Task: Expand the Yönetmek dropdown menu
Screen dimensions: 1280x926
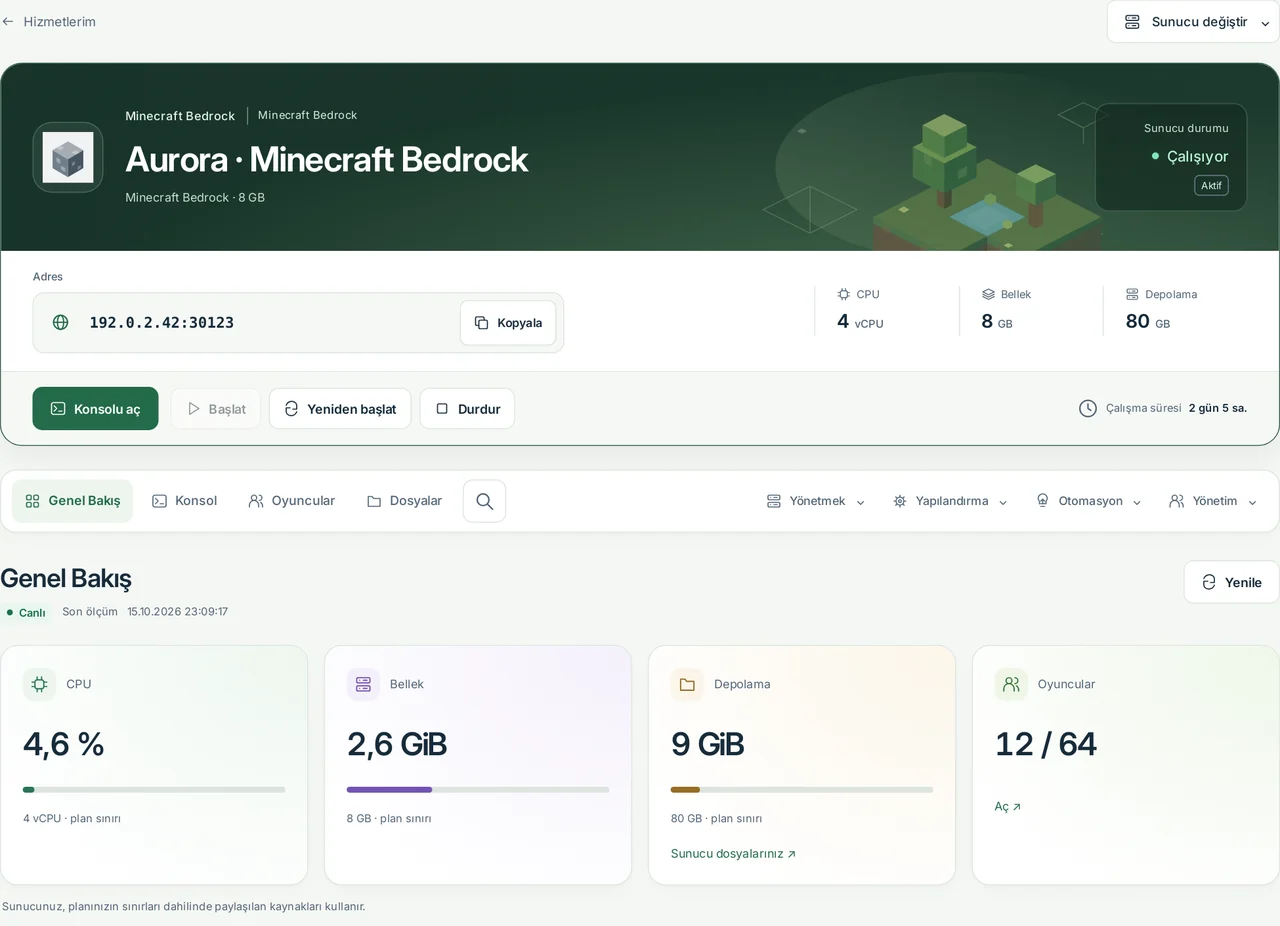Action: [816, 501]
